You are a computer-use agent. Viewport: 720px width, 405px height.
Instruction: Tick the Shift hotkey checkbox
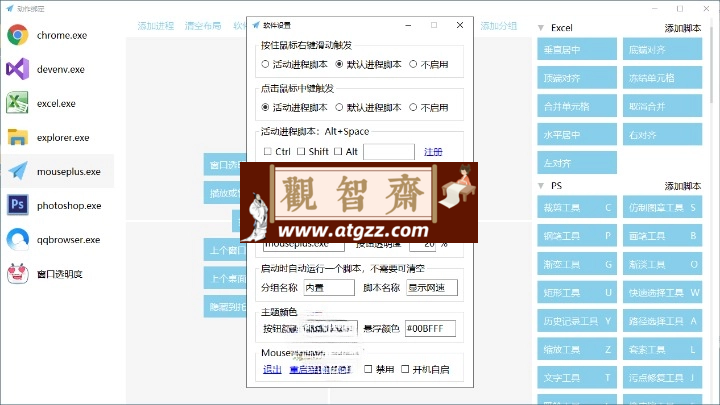click(x=301, y=152)
